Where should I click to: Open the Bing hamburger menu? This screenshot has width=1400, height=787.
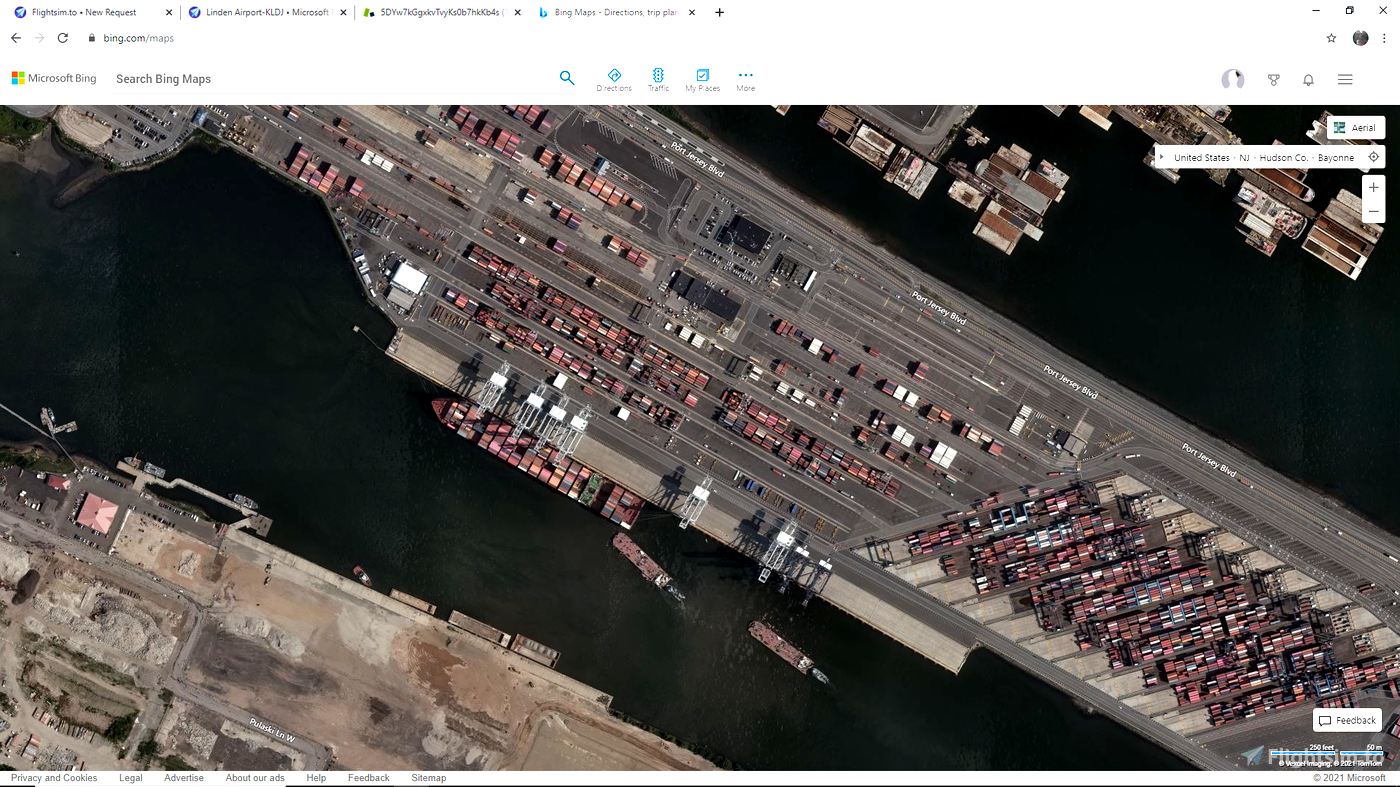pos(1345,78)
